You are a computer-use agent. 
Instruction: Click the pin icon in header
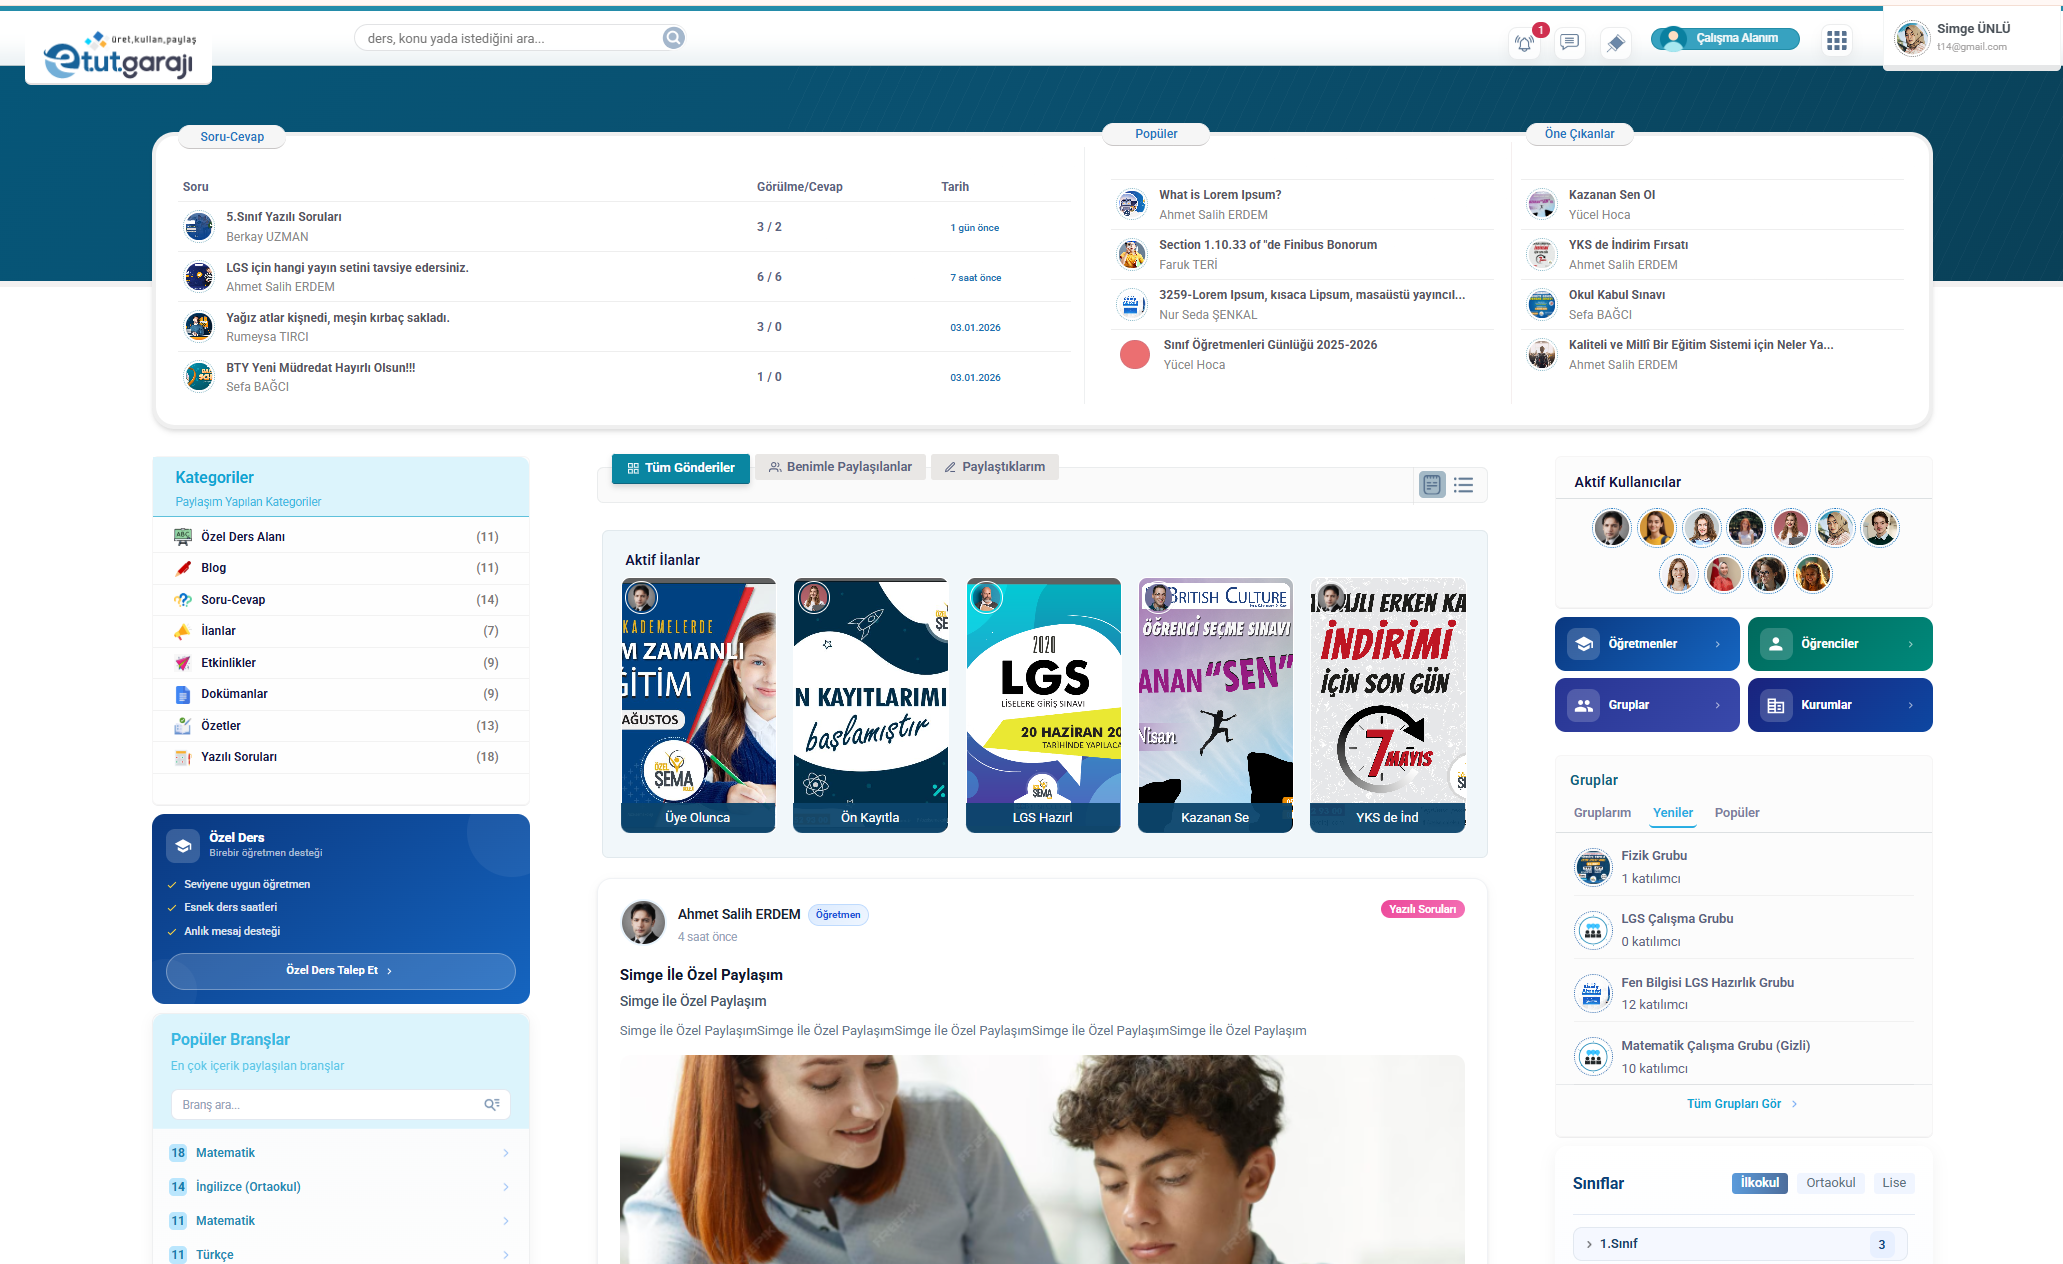point(1614,43)
